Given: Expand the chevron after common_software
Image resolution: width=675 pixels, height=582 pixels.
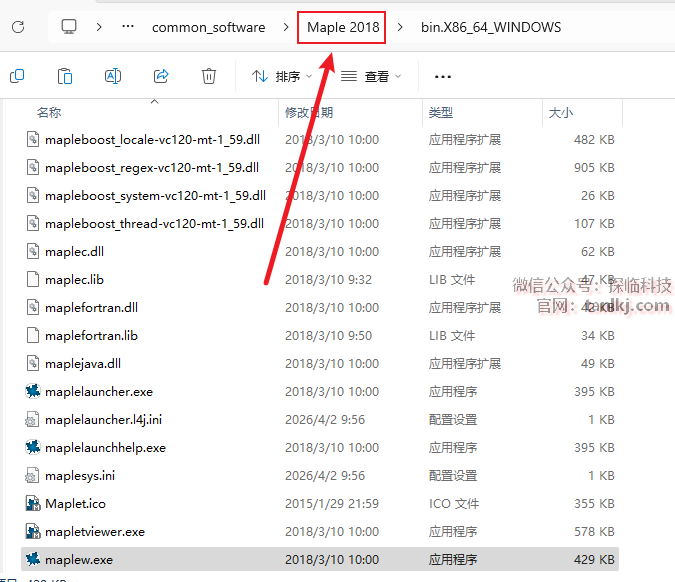Looking at the screenshot, I should pyautogui.click(x=286, y=27).
